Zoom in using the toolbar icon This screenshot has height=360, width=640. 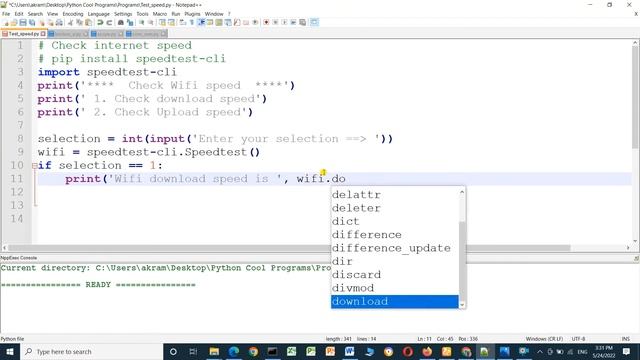[x=141, y=22]
